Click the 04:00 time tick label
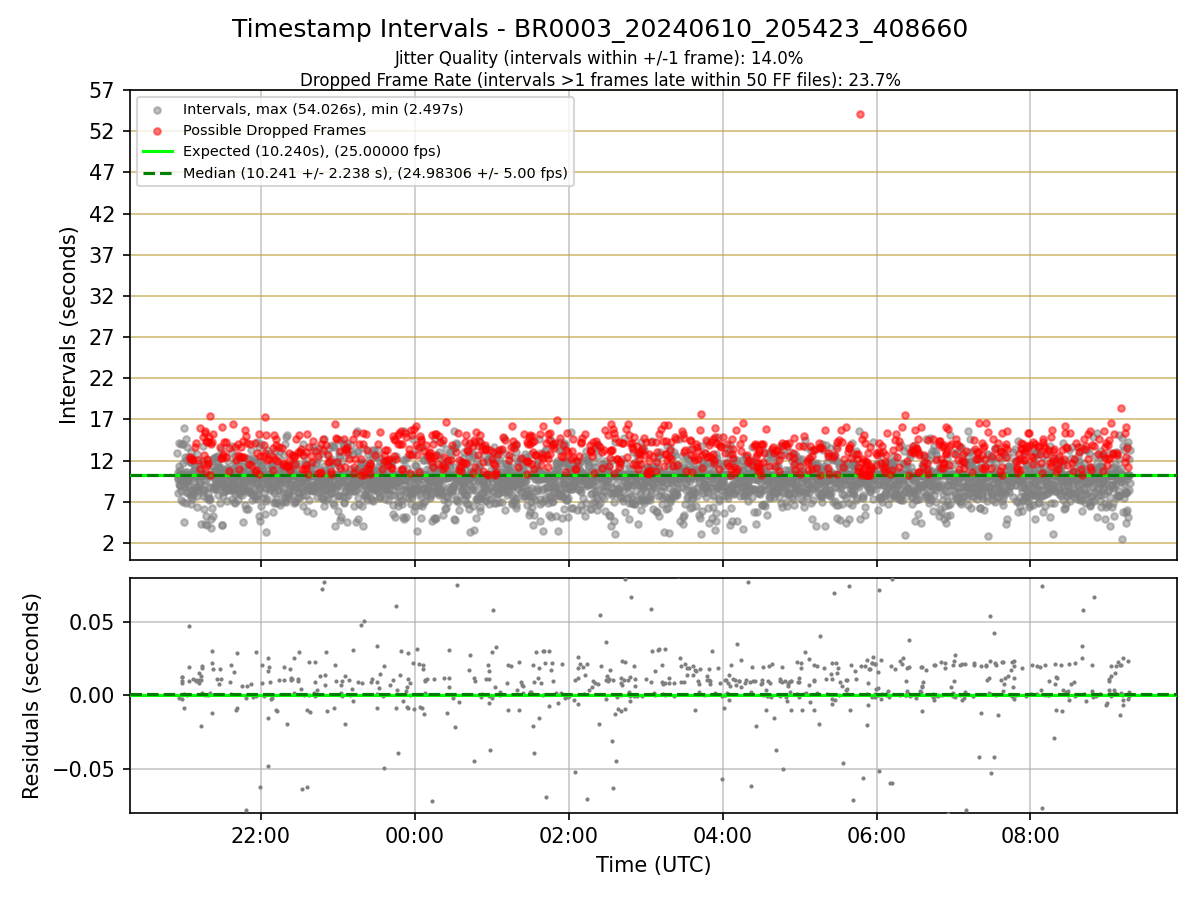1200x900 pixels. pyautogui.click(x=723, y=835)
